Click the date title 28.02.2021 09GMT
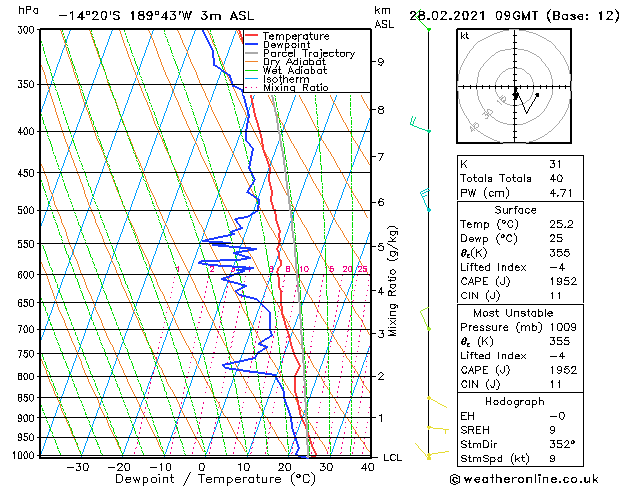629x486 pixels. (x=473, y=16)
